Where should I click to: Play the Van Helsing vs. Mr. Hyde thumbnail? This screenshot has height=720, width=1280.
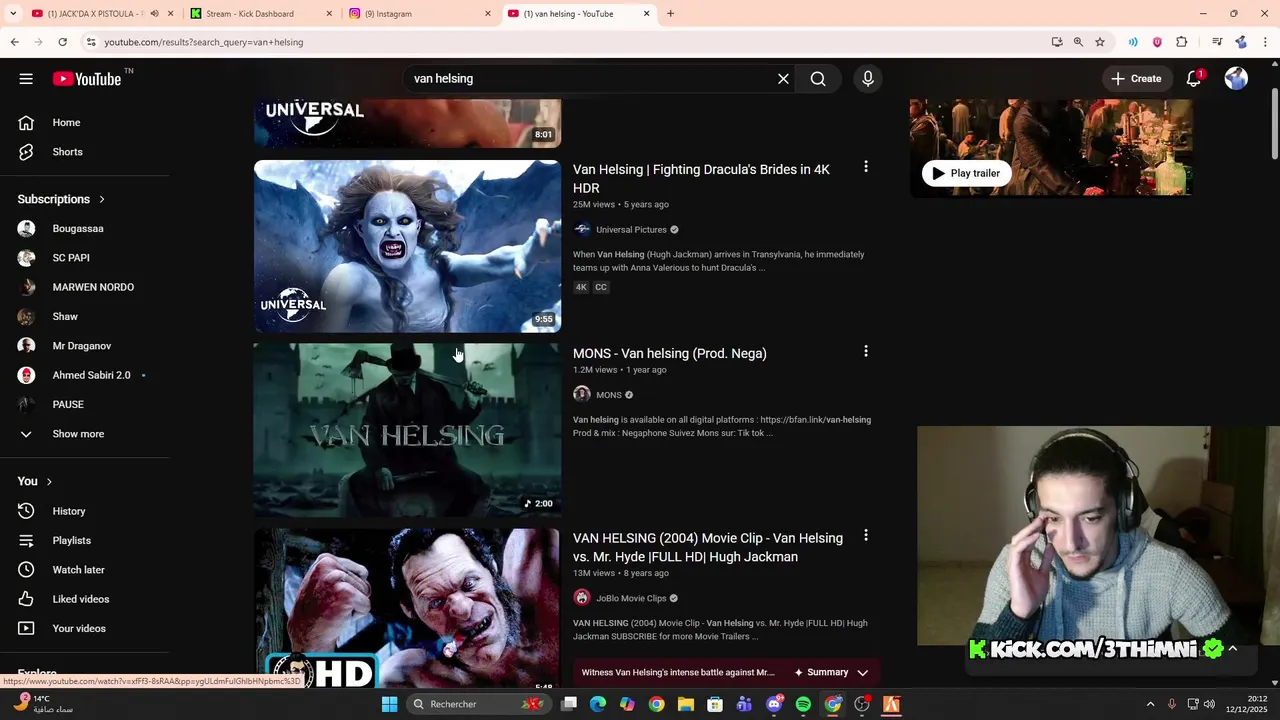point(407,609)
